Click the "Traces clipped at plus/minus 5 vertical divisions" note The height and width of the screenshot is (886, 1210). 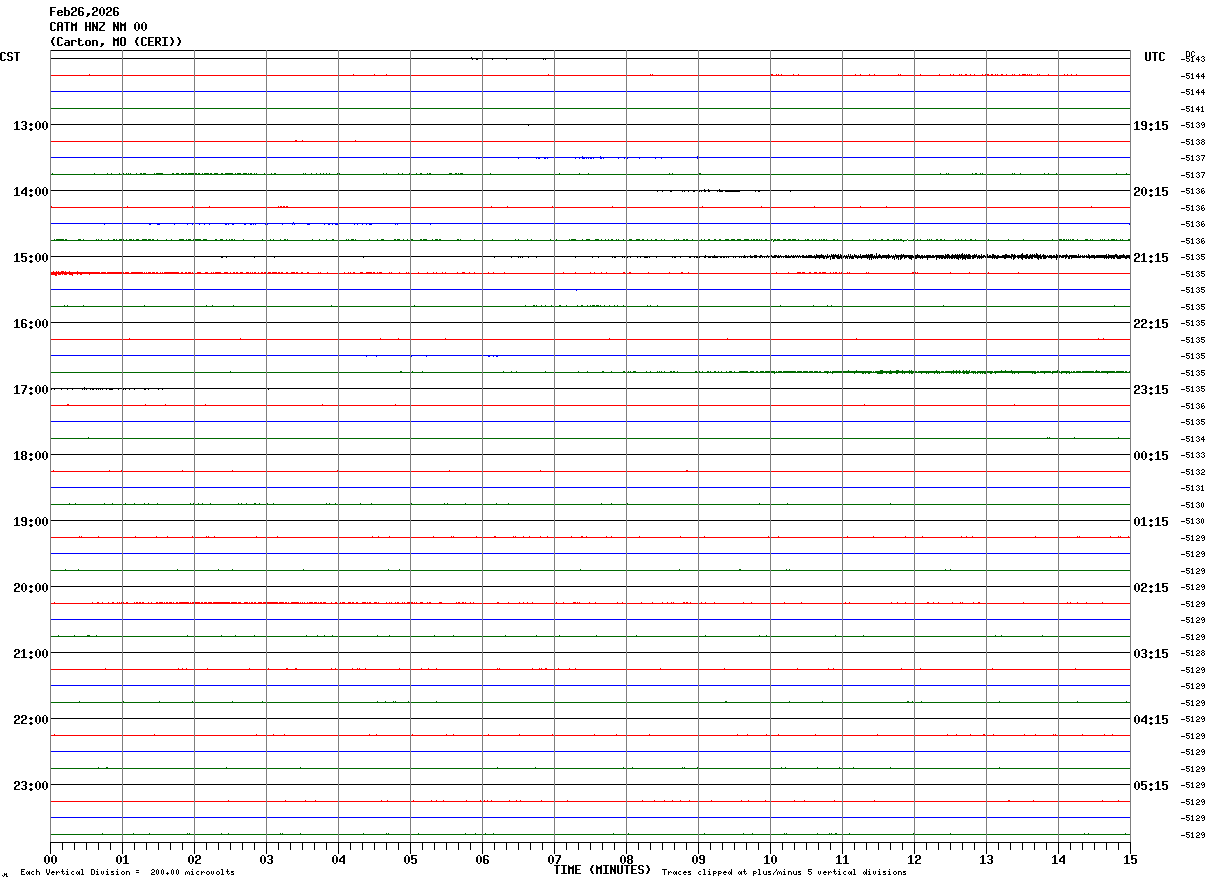pos(784,873)
